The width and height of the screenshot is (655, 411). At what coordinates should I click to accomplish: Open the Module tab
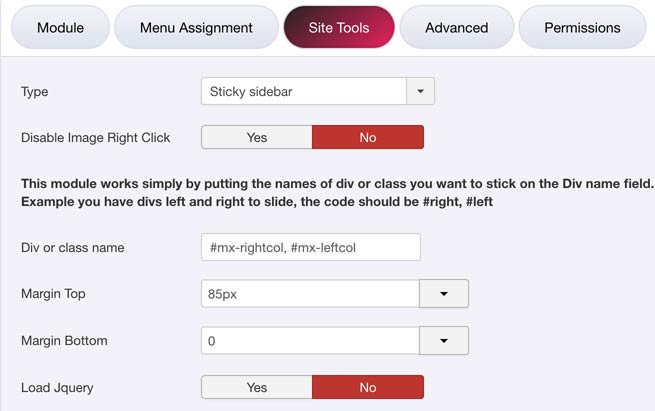click(60, 28)
